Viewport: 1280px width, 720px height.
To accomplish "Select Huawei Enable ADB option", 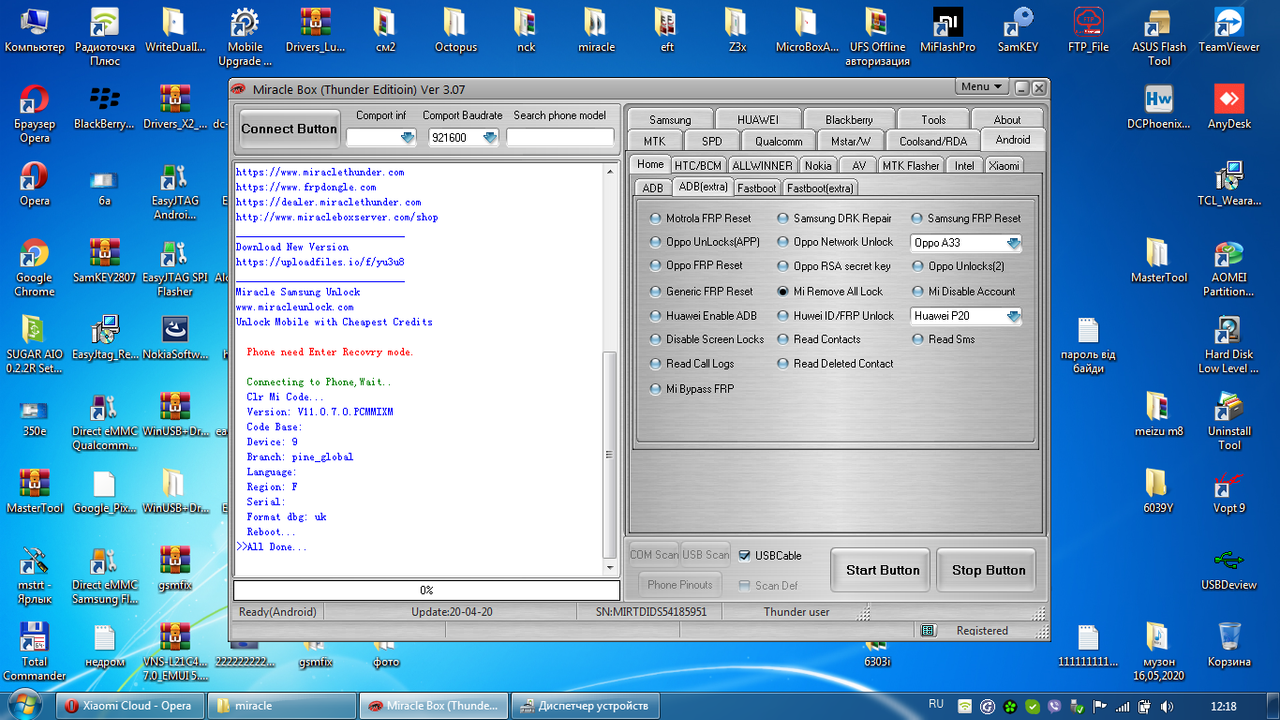I will point(703,315).
